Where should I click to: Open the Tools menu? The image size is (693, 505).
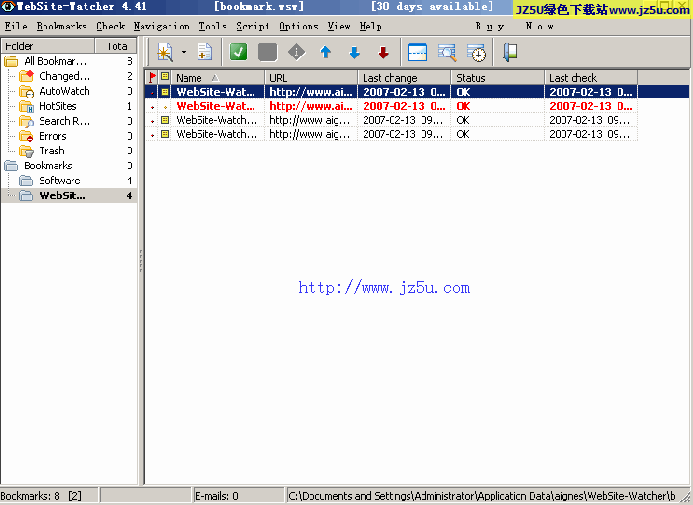[212, 26]
